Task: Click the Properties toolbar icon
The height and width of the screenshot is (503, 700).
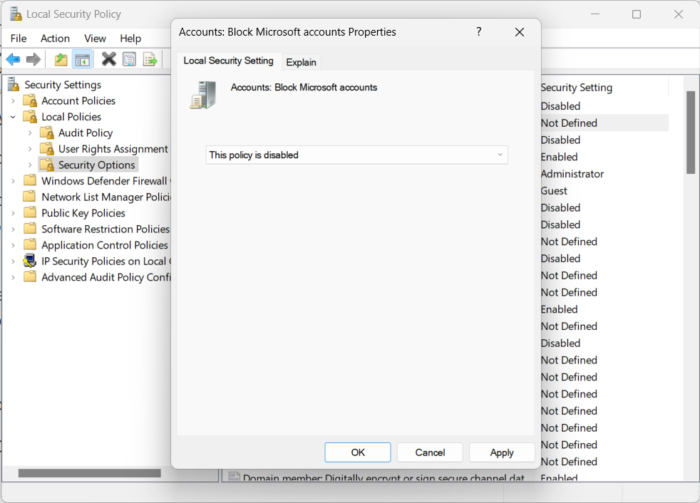Action: (x=129, y=59)
